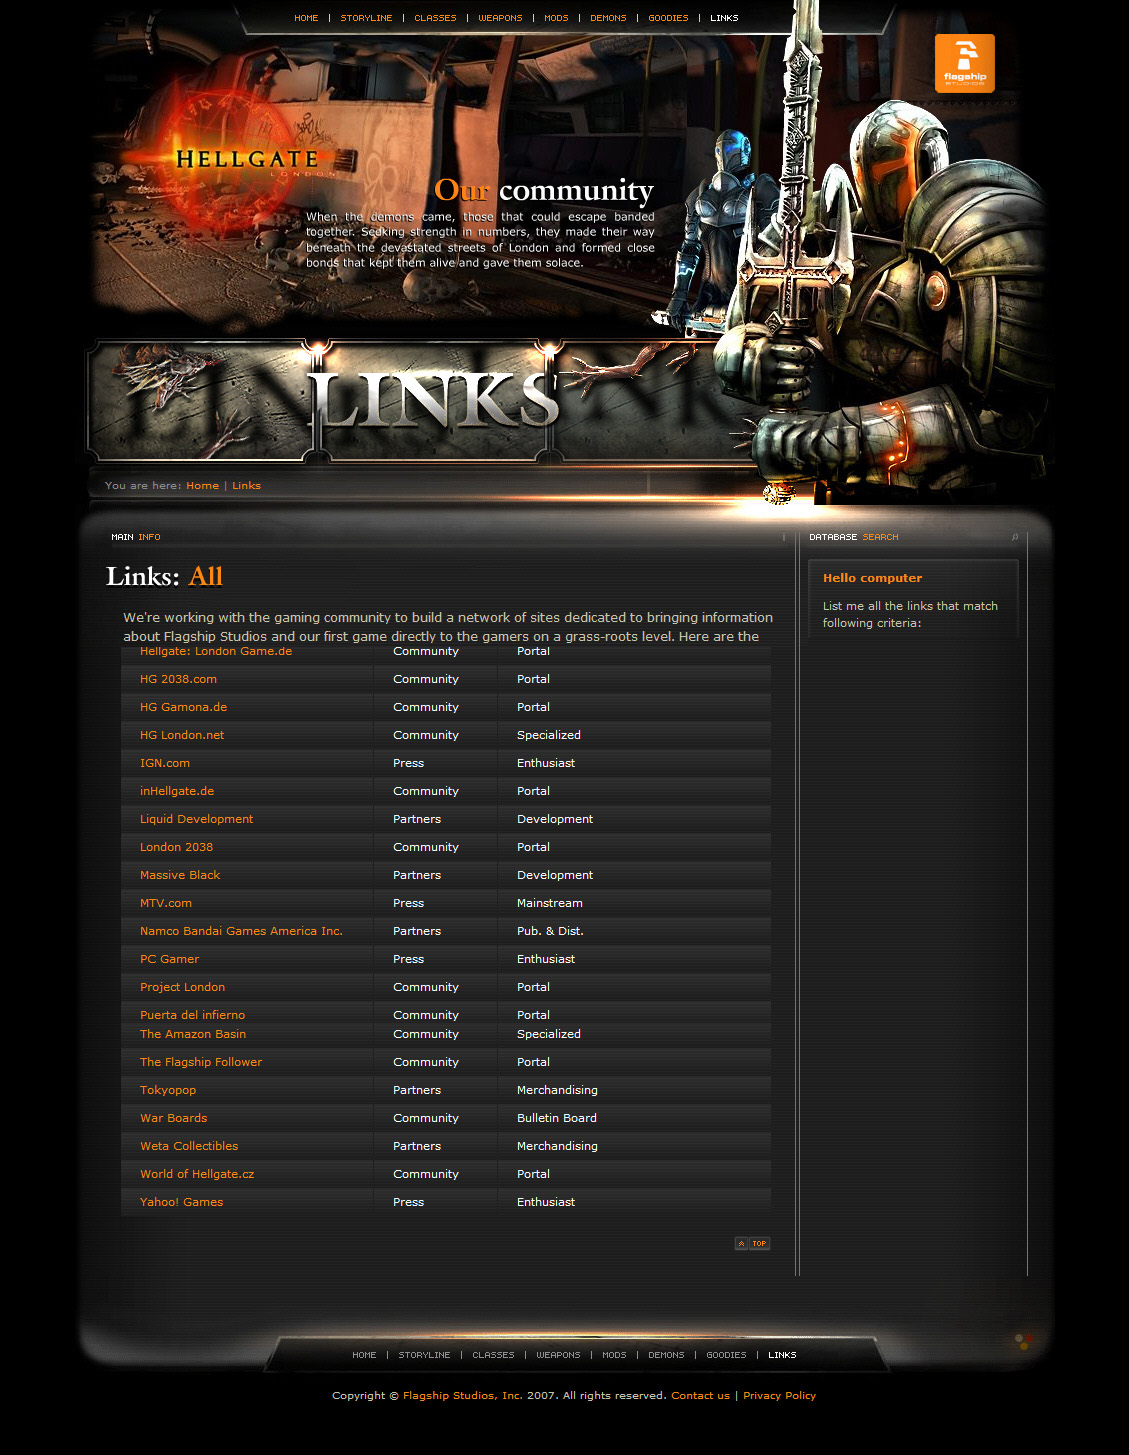1129x1455 pixels.
Task: Open DEMONS in the footer navigation
Action: pyautogui.click(x=666, y=1355)
